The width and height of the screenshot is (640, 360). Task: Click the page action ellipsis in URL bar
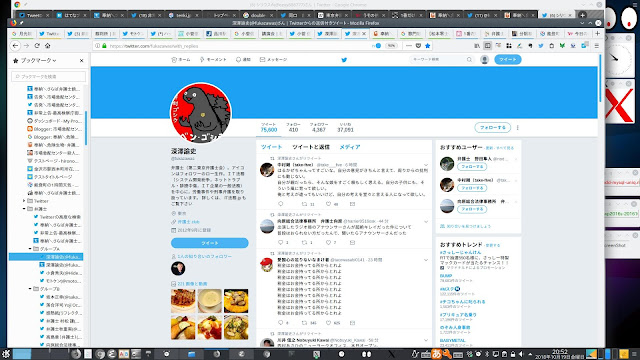(409, 46)
